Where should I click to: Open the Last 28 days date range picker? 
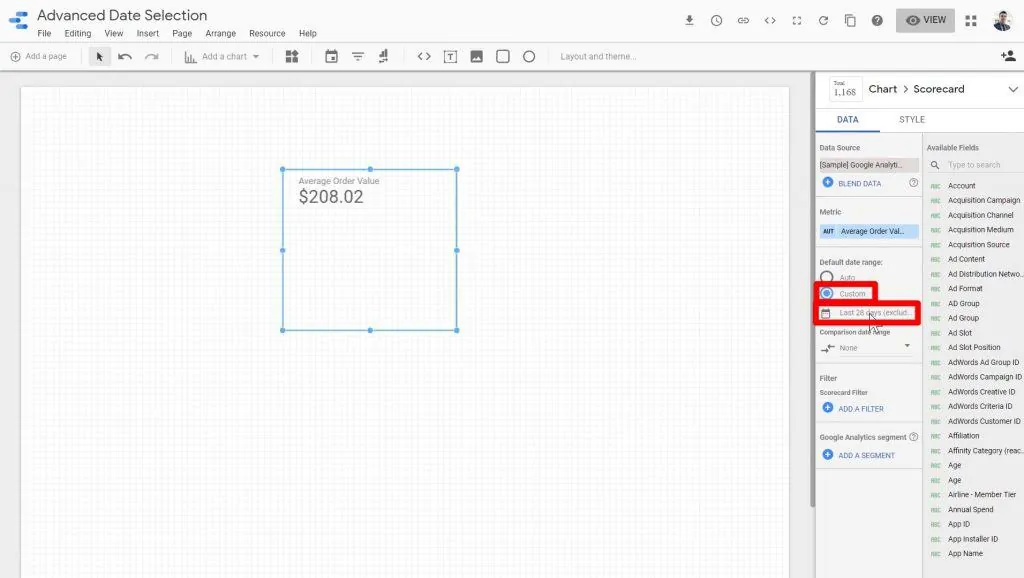[x=868, y=313]
